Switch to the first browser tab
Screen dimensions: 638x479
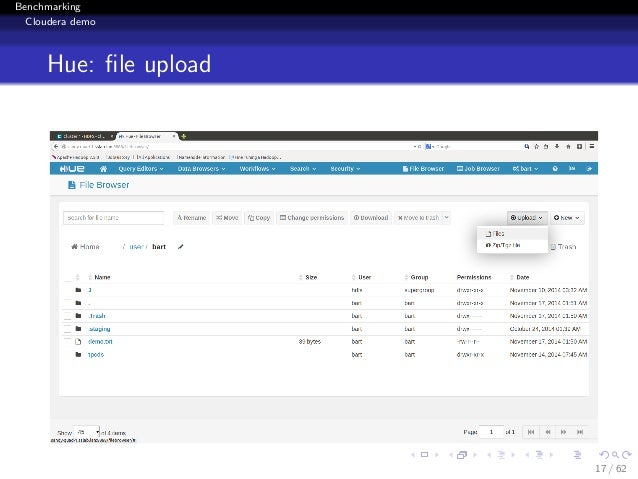coord(83,136)
